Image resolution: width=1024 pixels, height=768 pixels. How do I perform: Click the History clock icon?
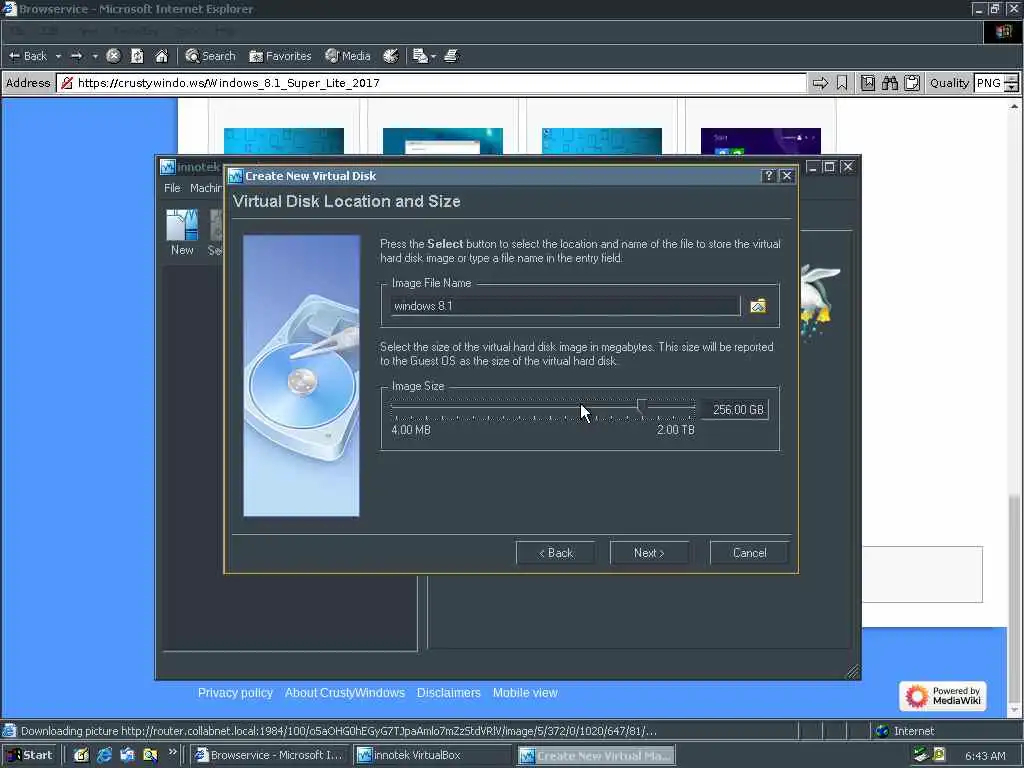coord(391,56)
